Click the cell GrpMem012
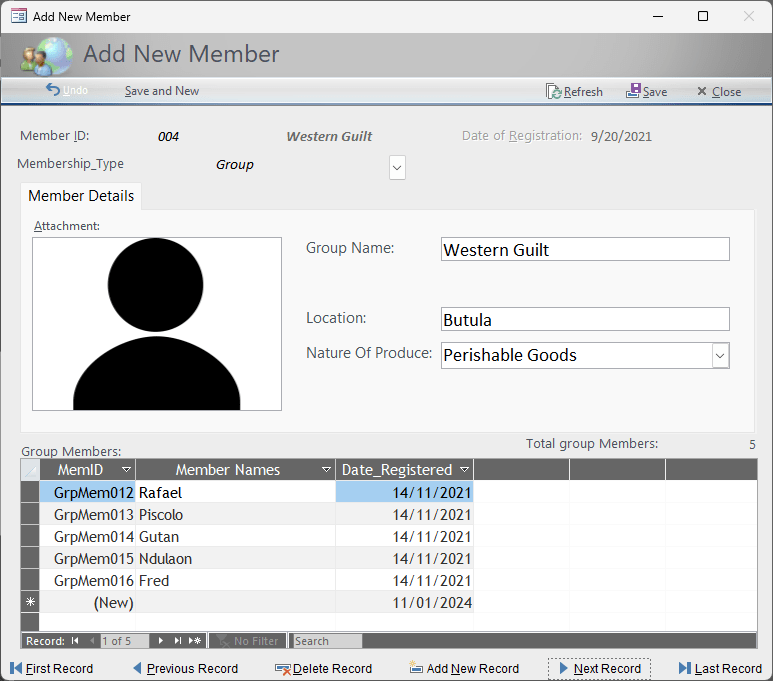 point(87,492)
